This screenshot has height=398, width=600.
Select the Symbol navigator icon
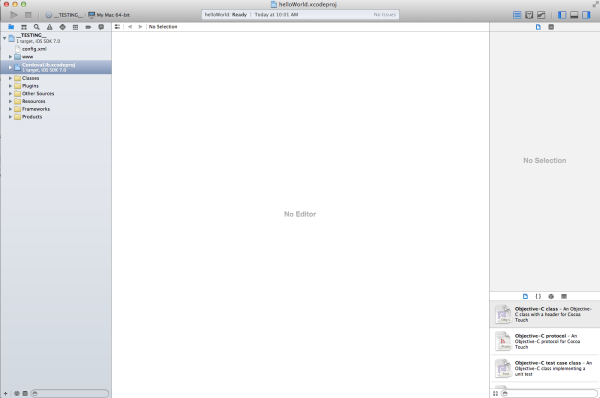click(24, 27)
